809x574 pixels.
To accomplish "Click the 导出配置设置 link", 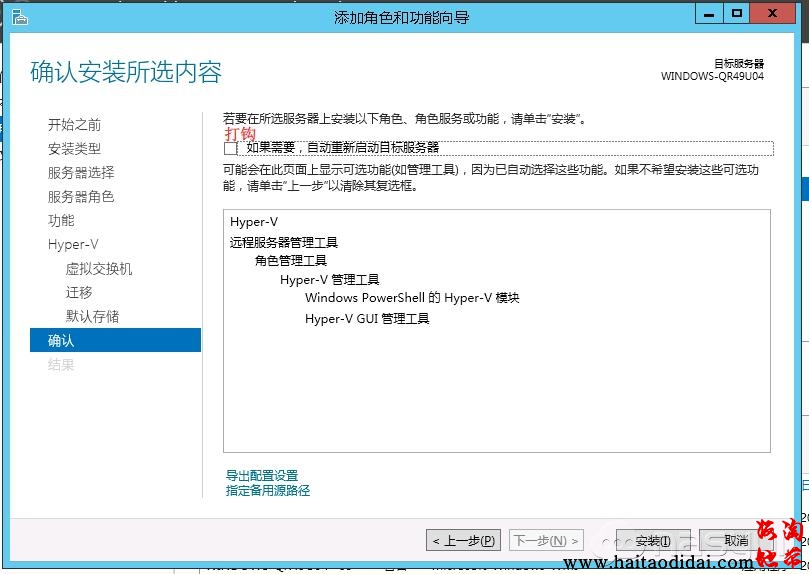I will point(262,476).
